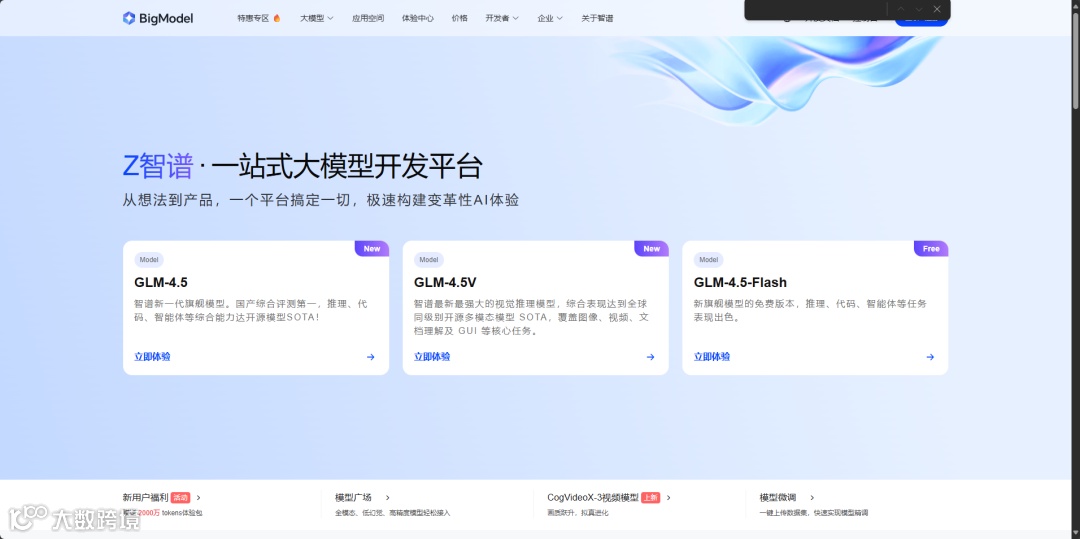Click chevron arrow beside 新用户福利
1080x539 pixels.
(199, 498)
